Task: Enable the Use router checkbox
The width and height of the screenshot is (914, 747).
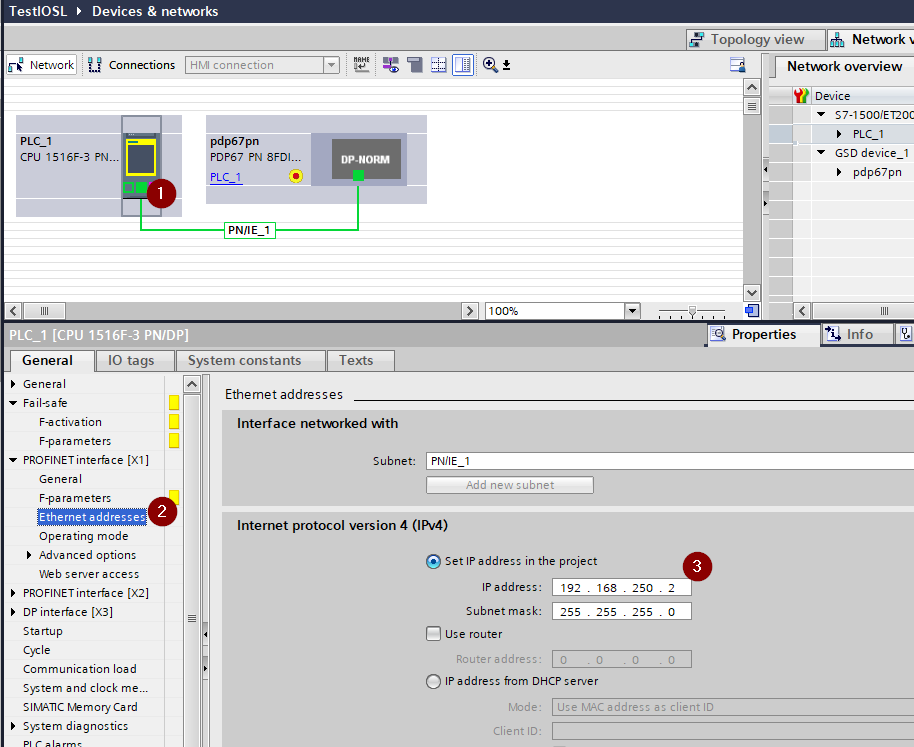Action: click(433, 634)
